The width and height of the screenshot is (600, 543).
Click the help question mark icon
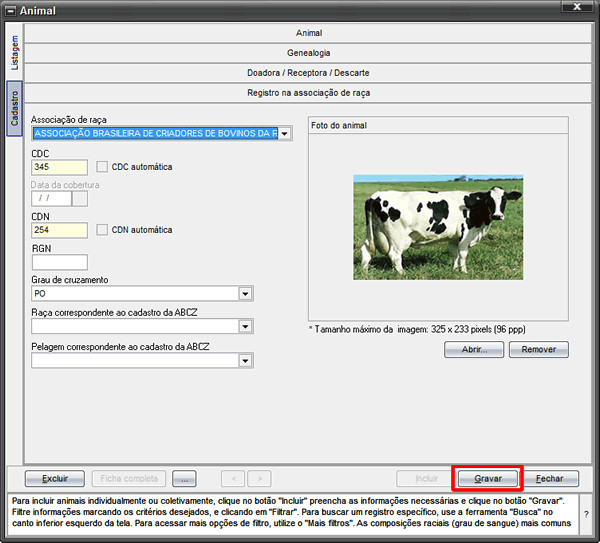click(x=586, y=514)
